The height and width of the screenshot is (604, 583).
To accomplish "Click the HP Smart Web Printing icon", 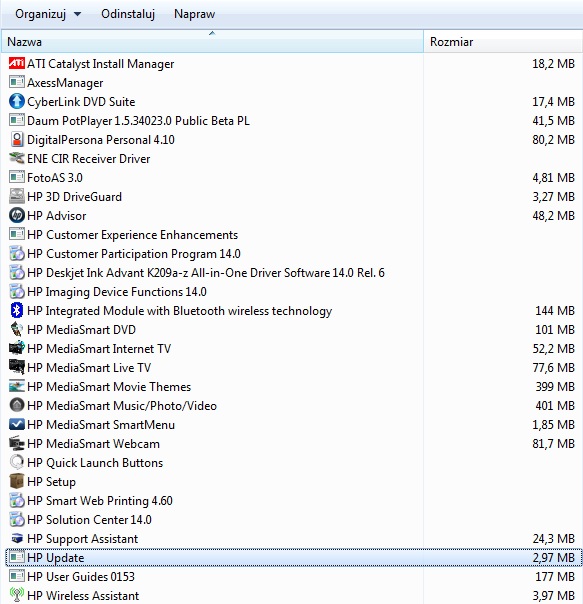I will coord(17,500).
